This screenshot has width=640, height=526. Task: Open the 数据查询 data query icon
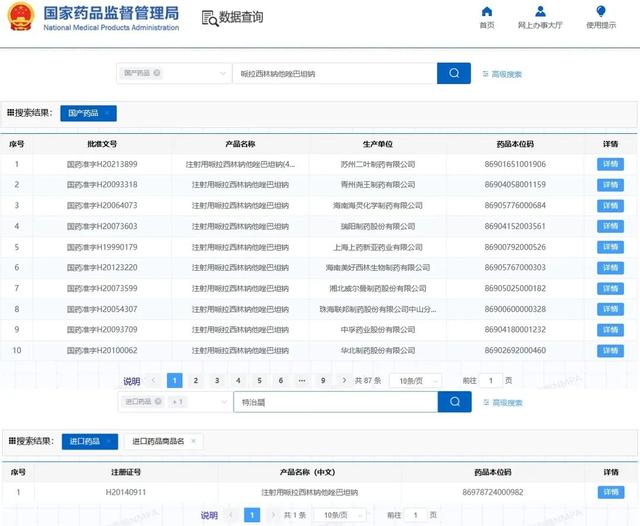coord(210,18)
